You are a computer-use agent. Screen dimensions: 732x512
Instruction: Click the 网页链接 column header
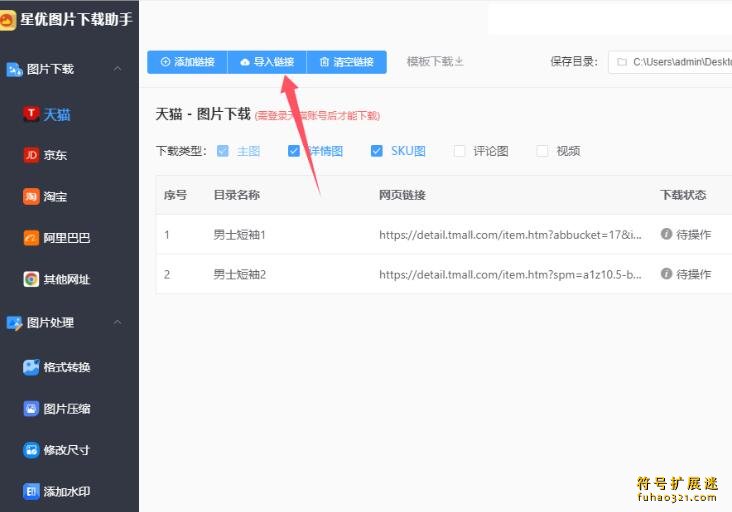pyautogui.click(x=402, y=195)
